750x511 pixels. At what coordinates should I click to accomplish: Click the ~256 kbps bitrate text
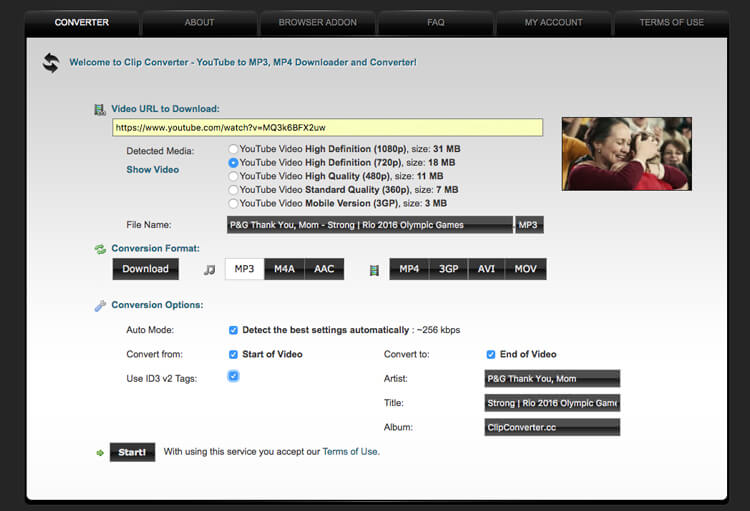438,330
